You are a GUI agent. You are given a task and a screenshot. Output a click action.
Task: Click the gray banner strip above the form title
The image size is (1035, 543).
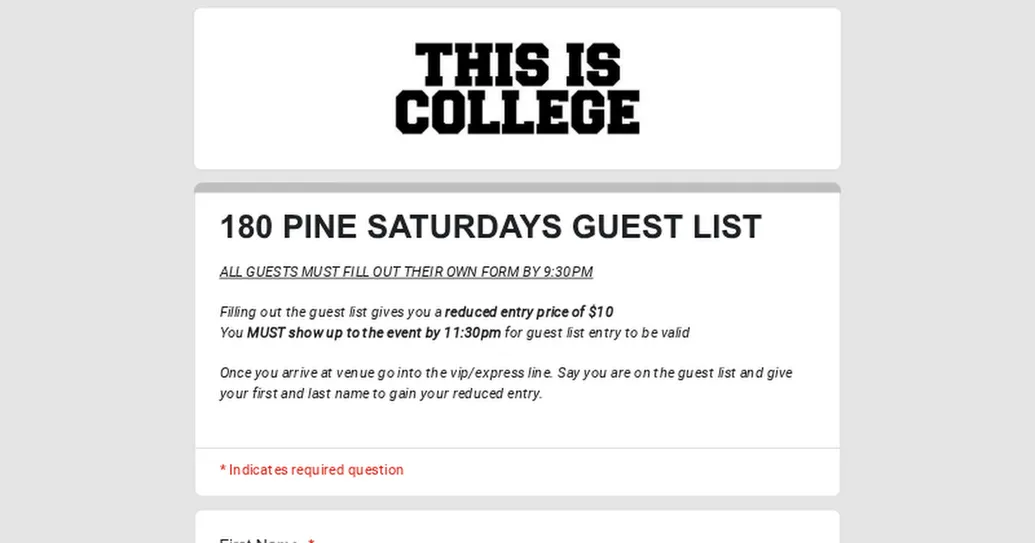pos(517,188)
